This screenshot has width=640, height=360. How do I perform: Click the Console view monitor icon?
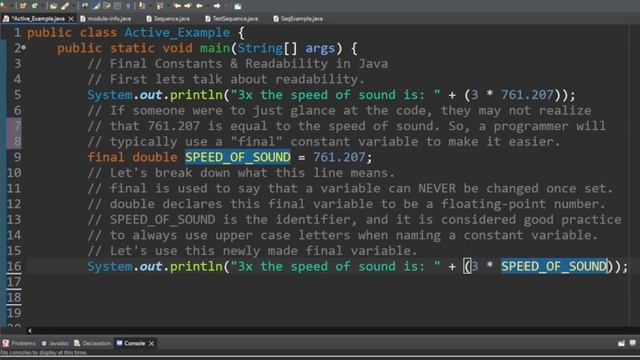[x=119, y=343]
